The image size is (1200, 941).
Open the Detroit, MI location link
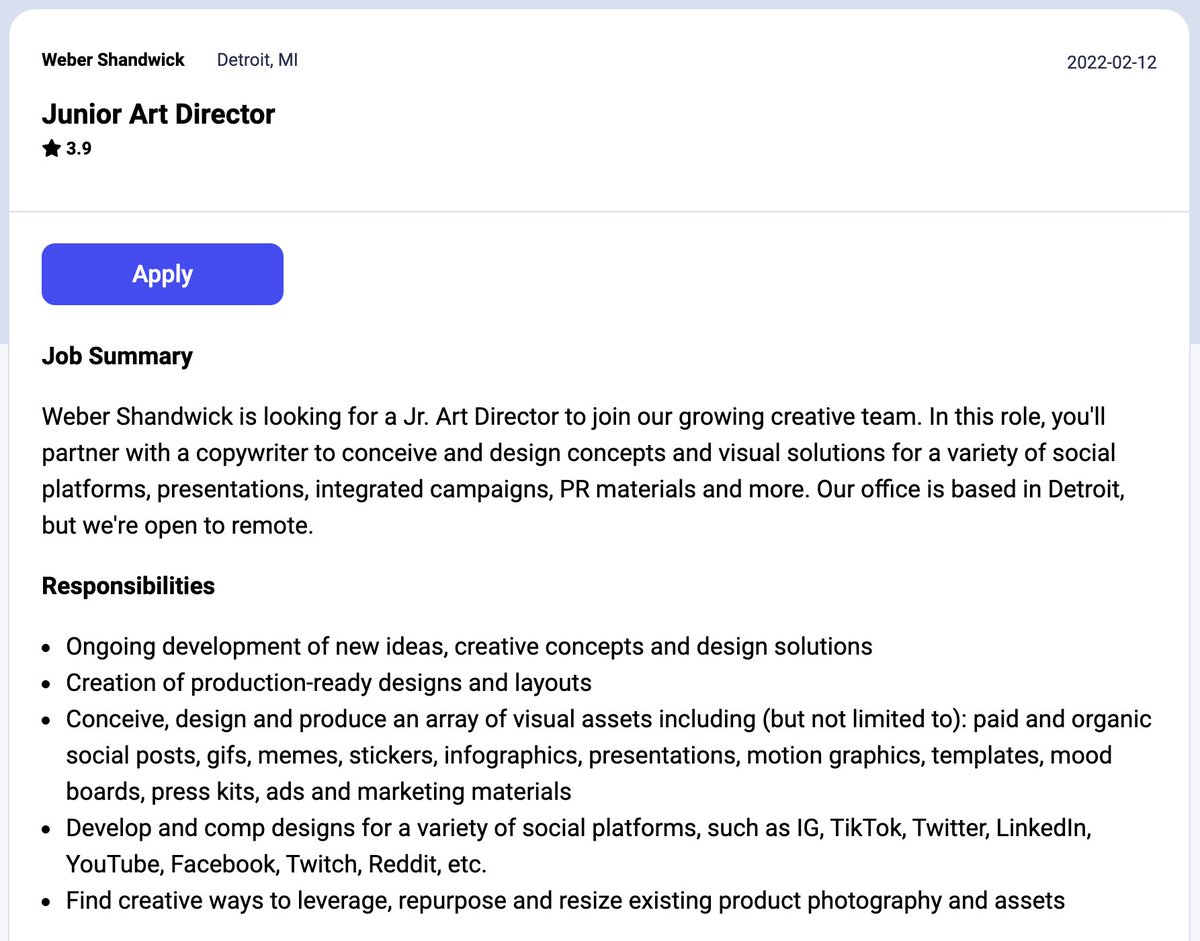(257, 60)
